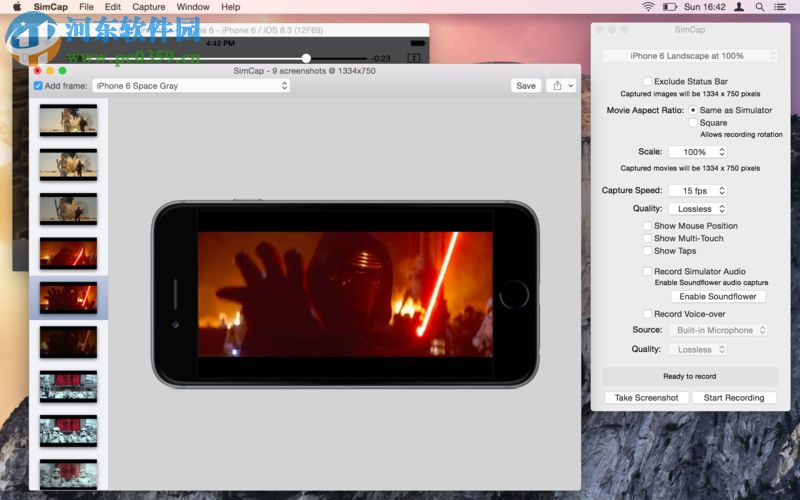Select the ninth screenshot thumbnail at bottom
Viewport: 800px width, 500px height.
(x=68, y=474)
